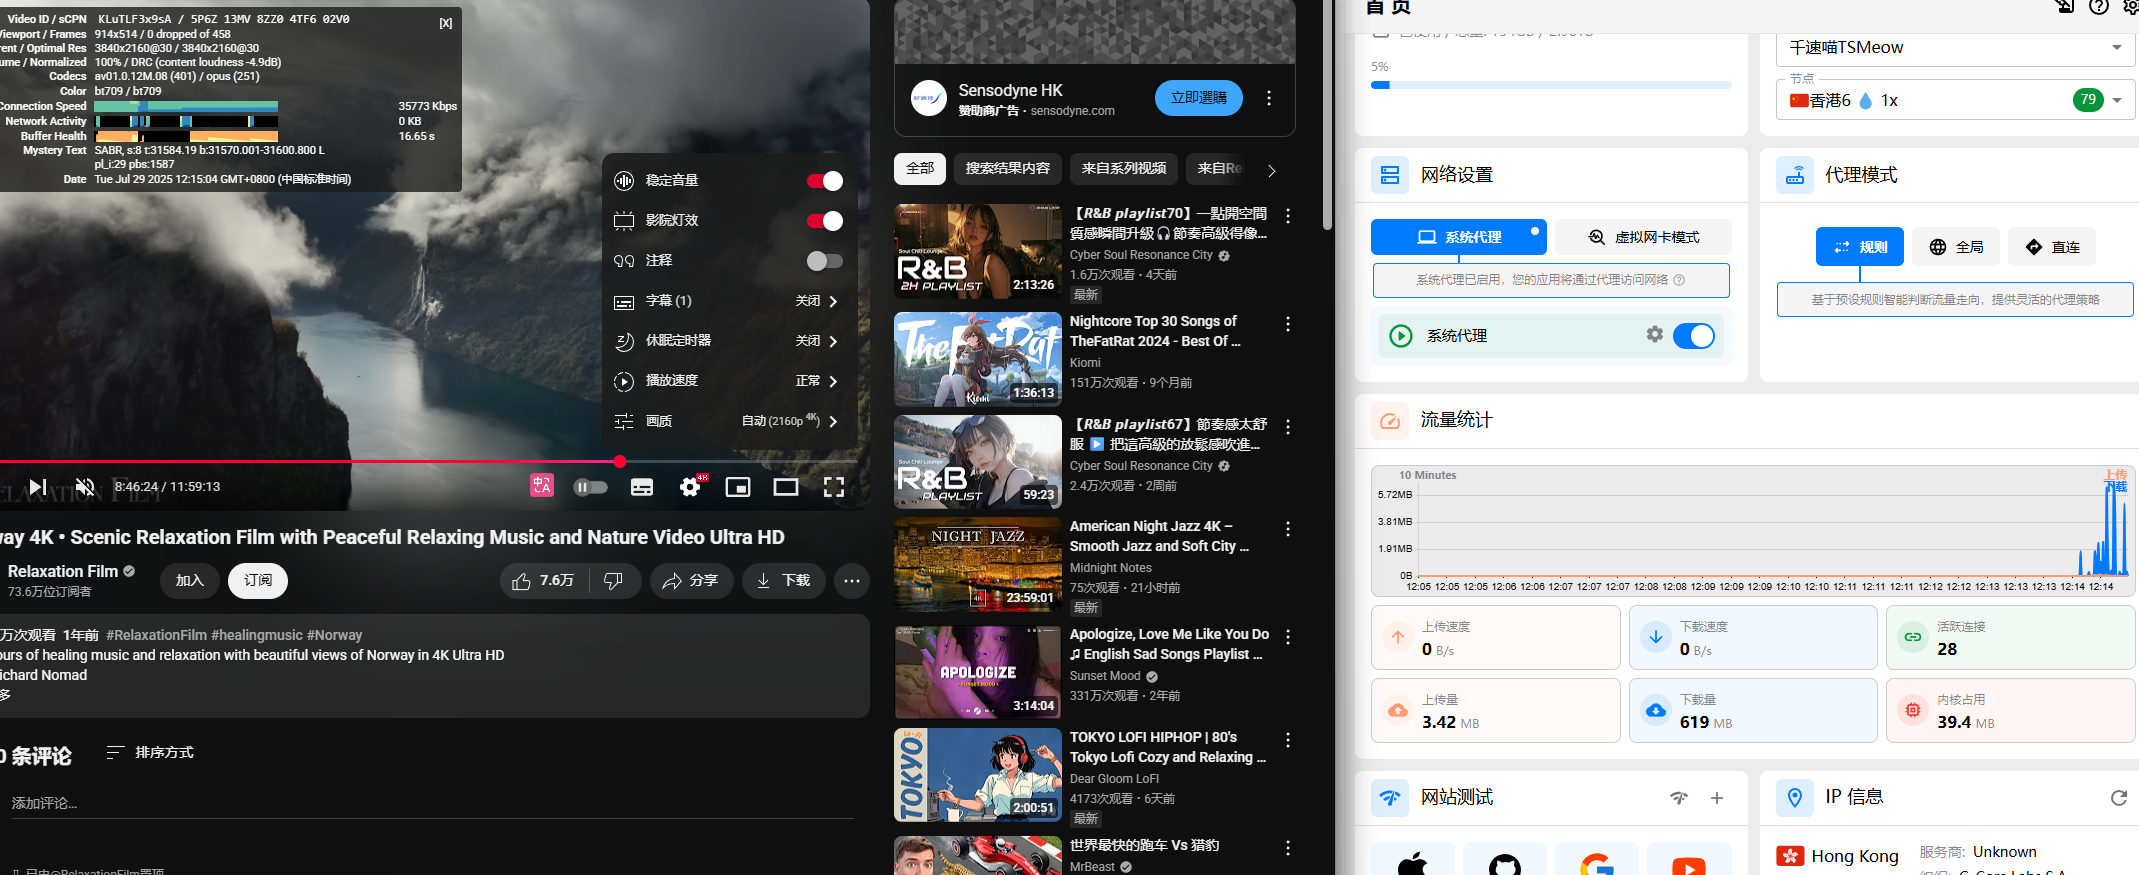Click the pink translate icon in player controls
Viewport: 2139px width, 875px height.
pyautogui.click(x=542, y=486)
